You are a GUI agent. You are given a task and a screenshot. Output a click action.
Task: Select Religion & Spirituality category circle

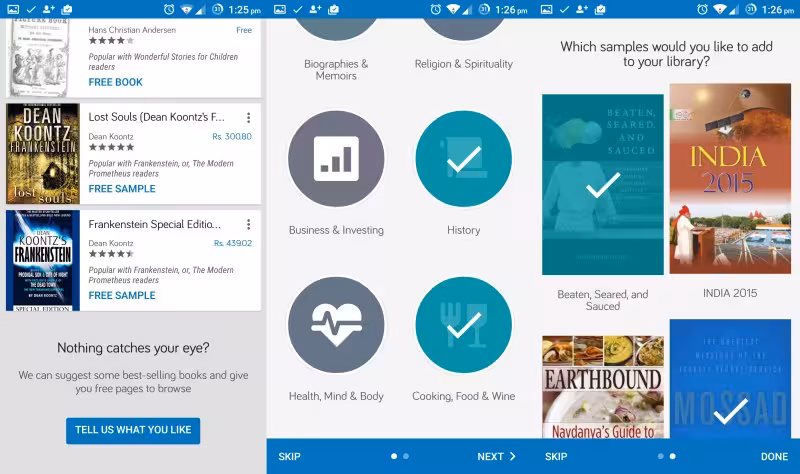click(x=463, y=30)
